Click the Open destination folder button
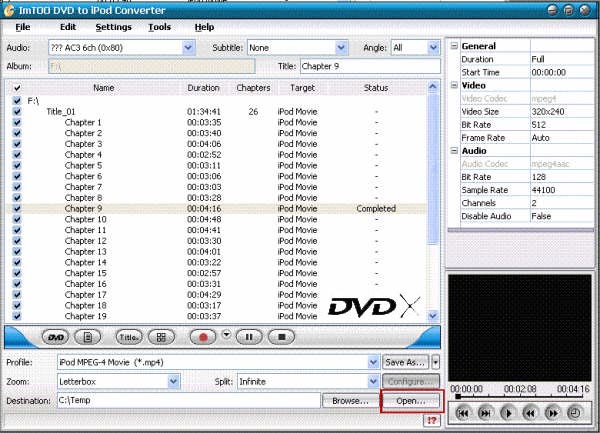The height and width of the screenshot is (433, 600). (x=411, y=401)
